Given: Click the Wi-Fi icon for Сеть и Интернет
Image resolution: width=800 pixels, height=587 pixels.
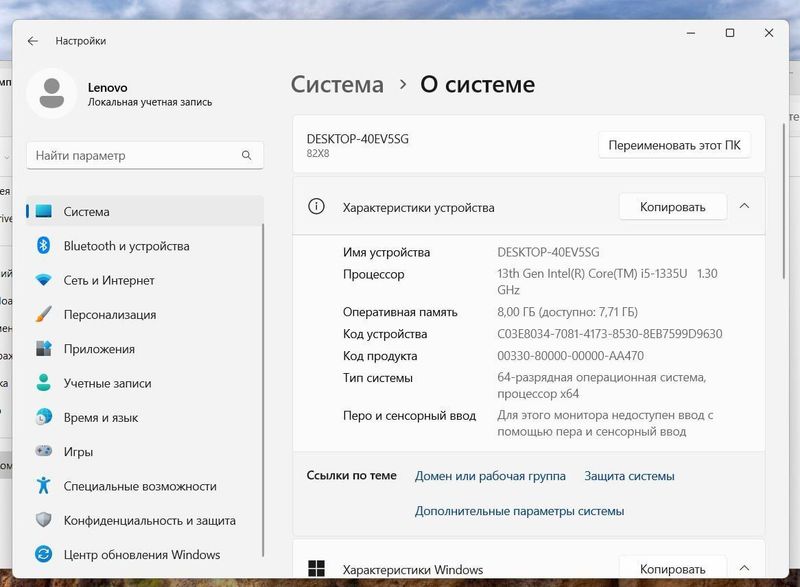Looking at the screenshot, I should click(x=43, y=280).
